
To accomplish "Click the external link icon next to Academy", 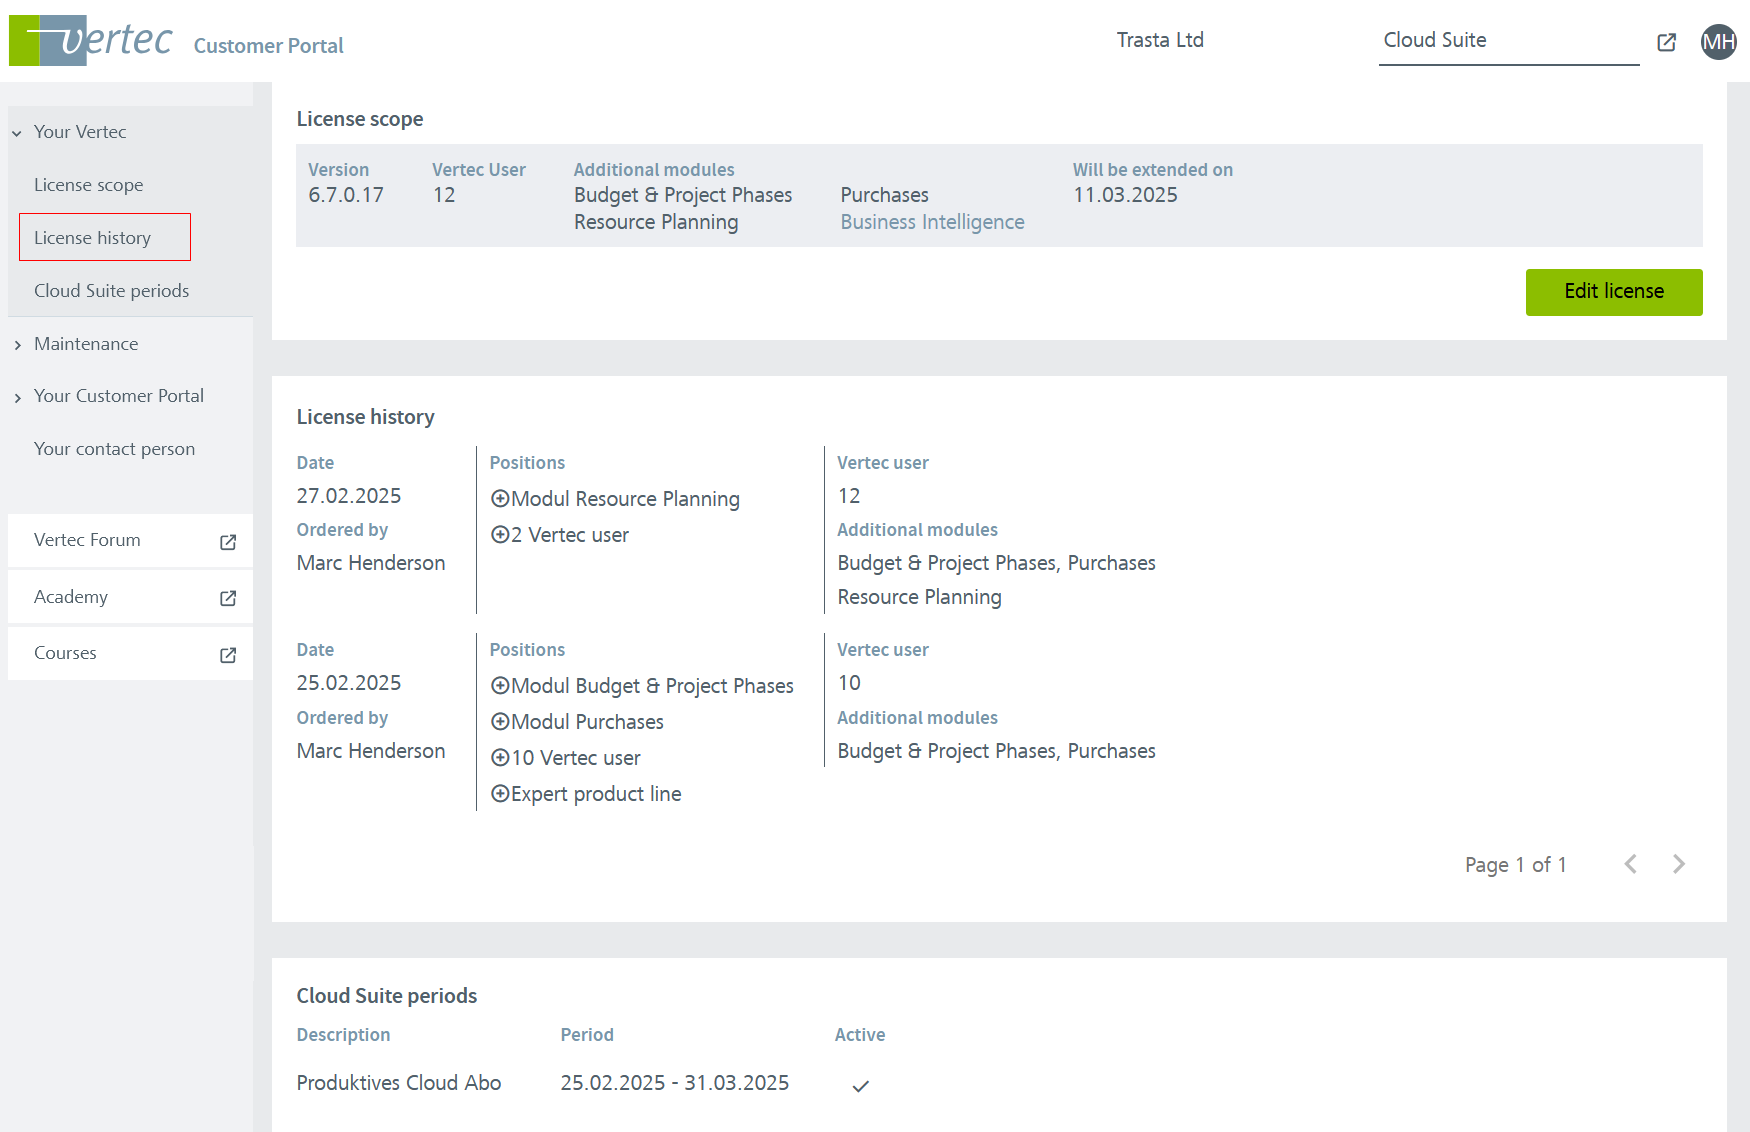I will [x=228, y=598].
